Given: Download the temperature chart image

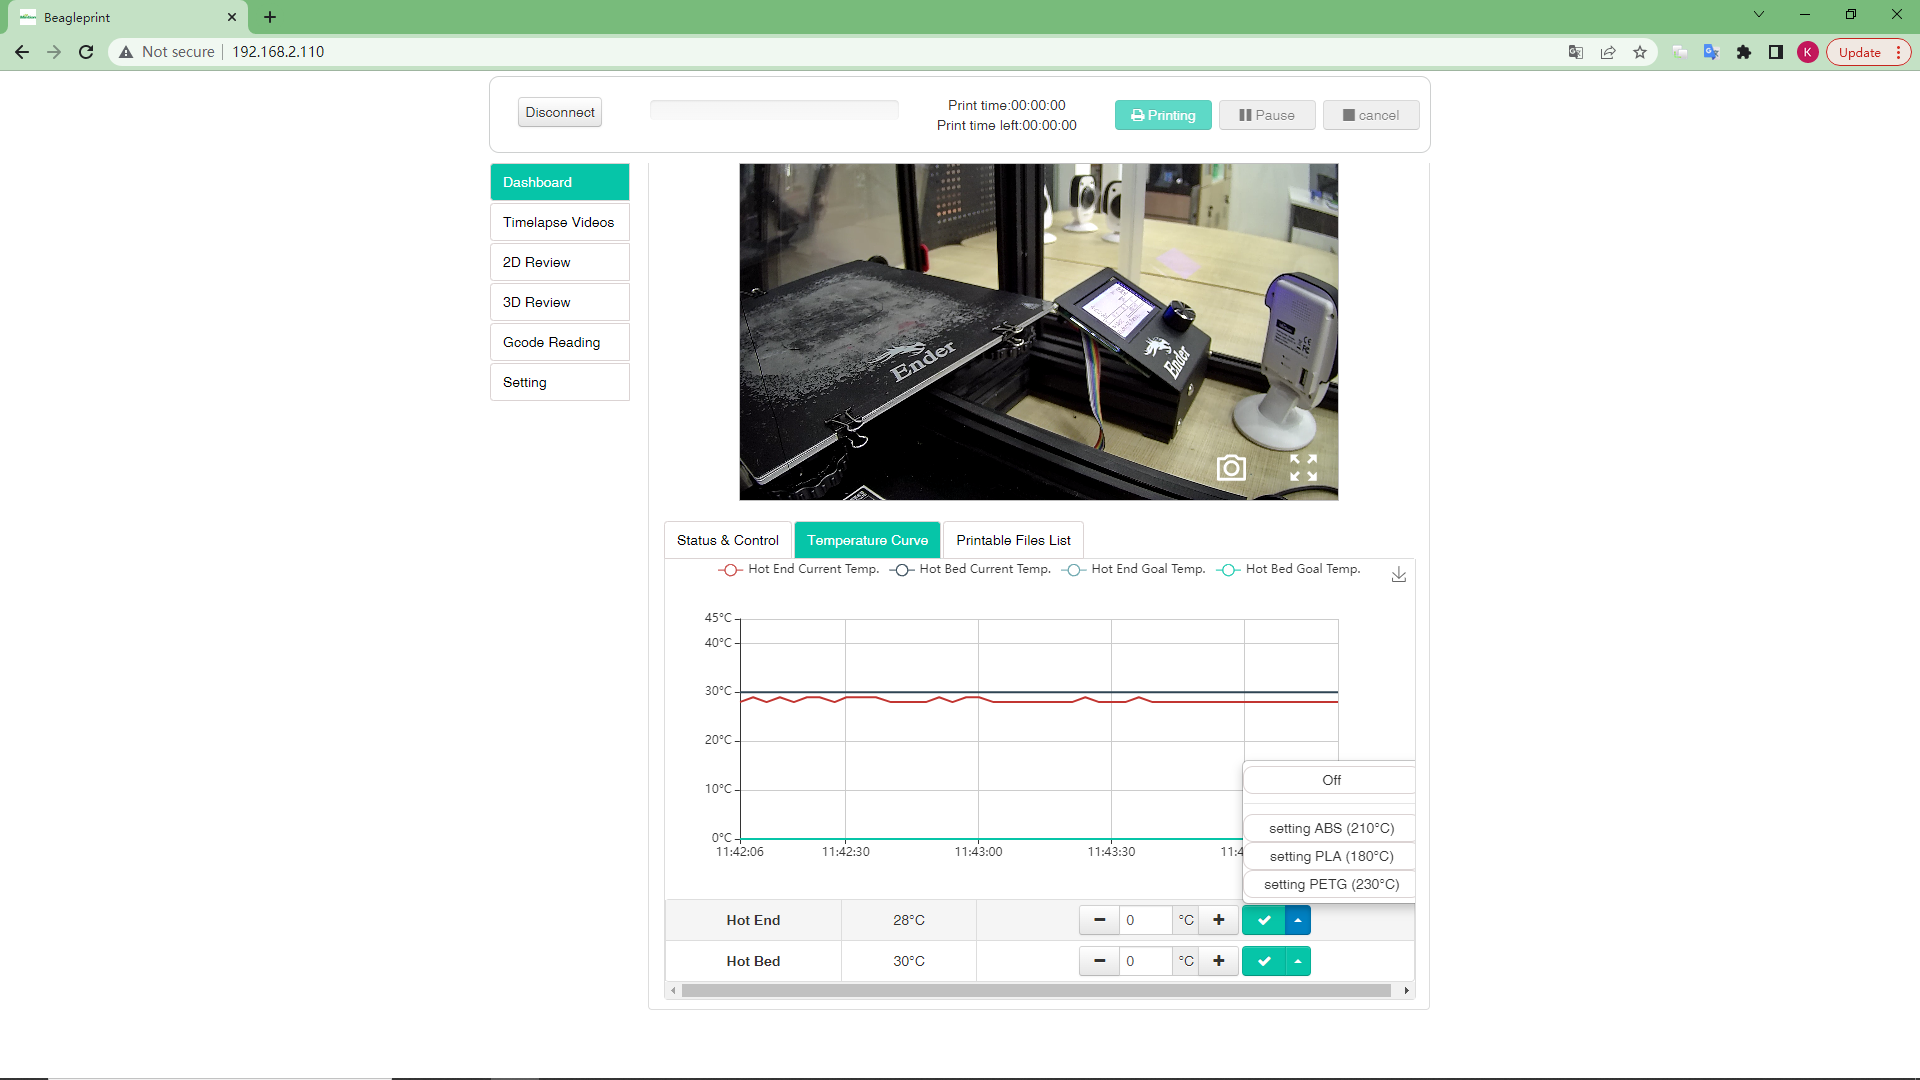Looking at the screenshot, I should point(1399,575).
